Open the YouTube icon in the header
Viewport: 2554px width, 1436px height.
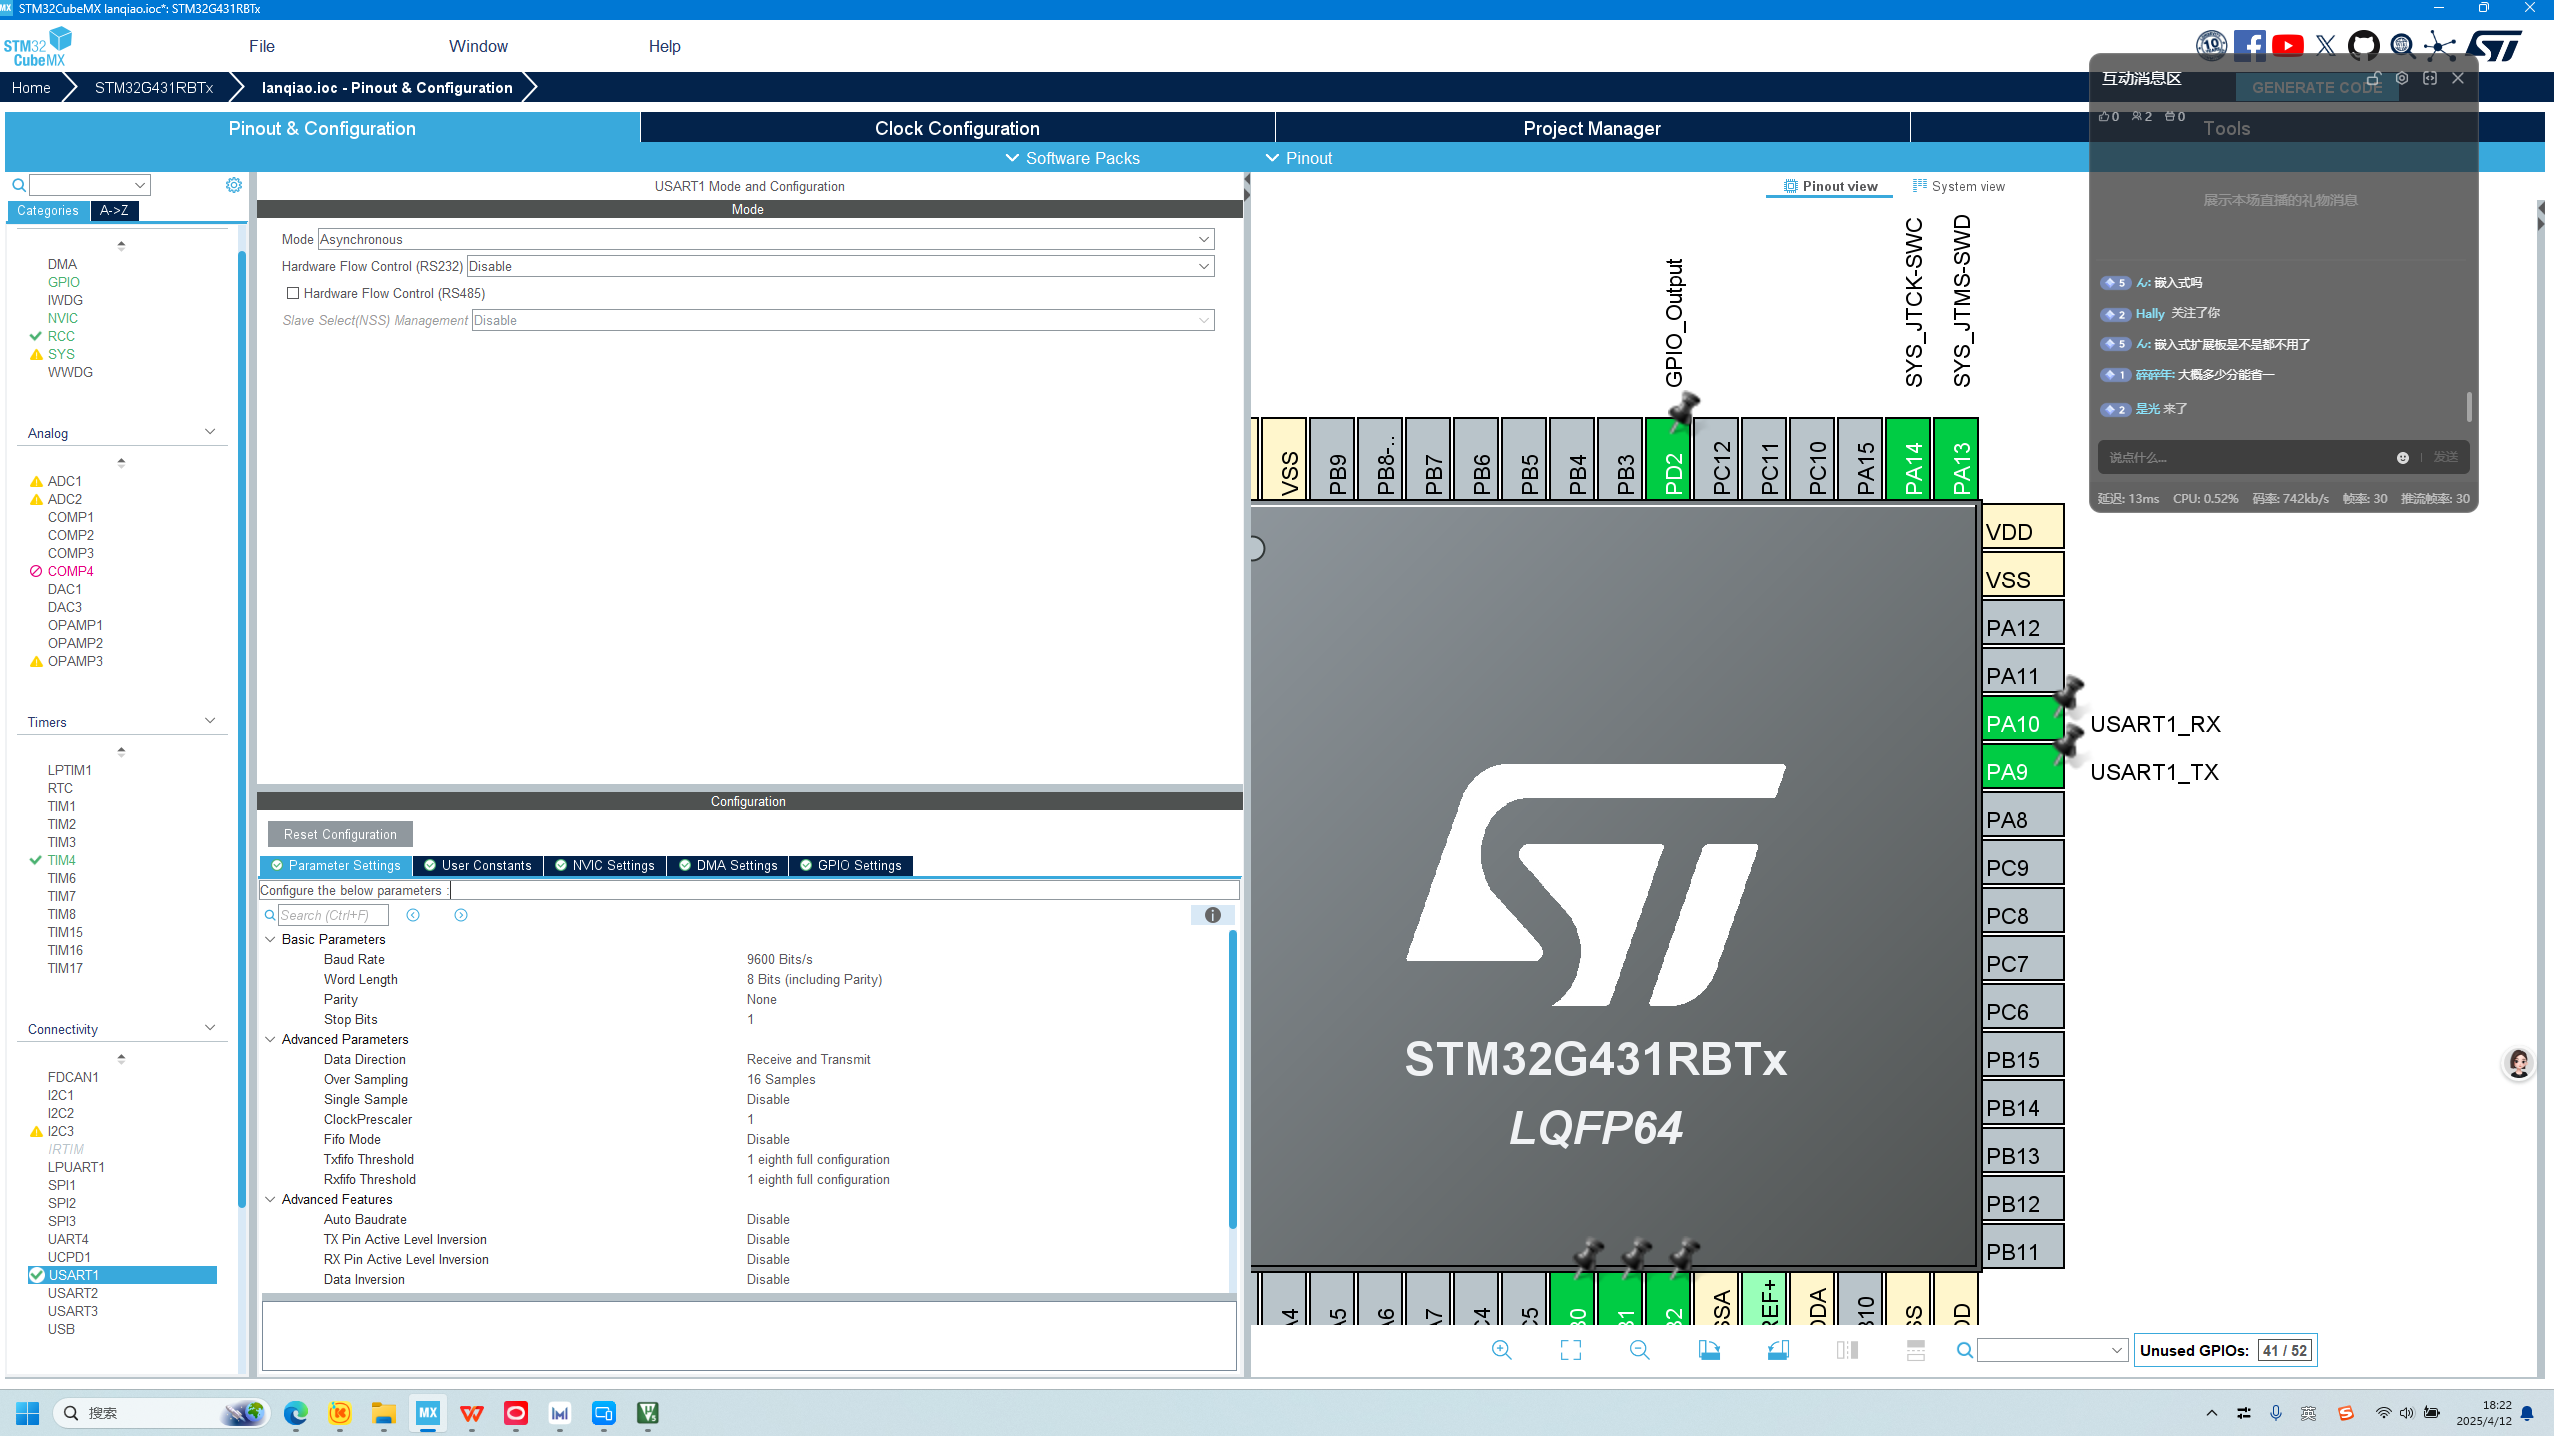coord(2287,46)
